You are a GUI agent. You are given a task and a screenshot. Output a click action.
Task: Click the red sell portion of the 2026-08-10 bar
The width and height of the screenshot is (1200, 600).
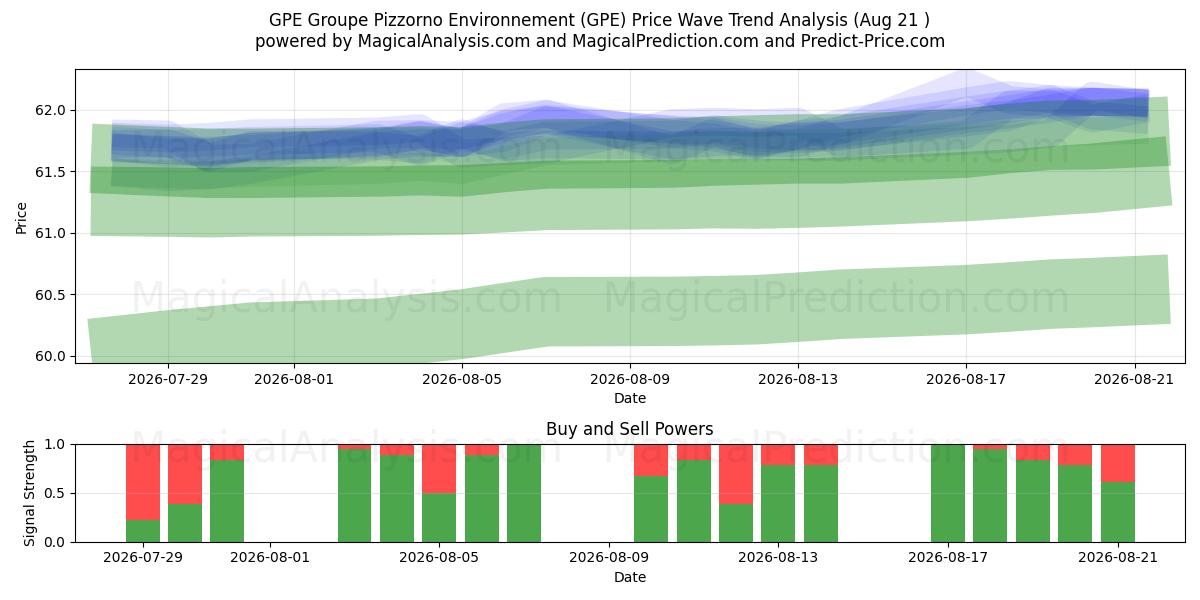(x=651, y=460)
